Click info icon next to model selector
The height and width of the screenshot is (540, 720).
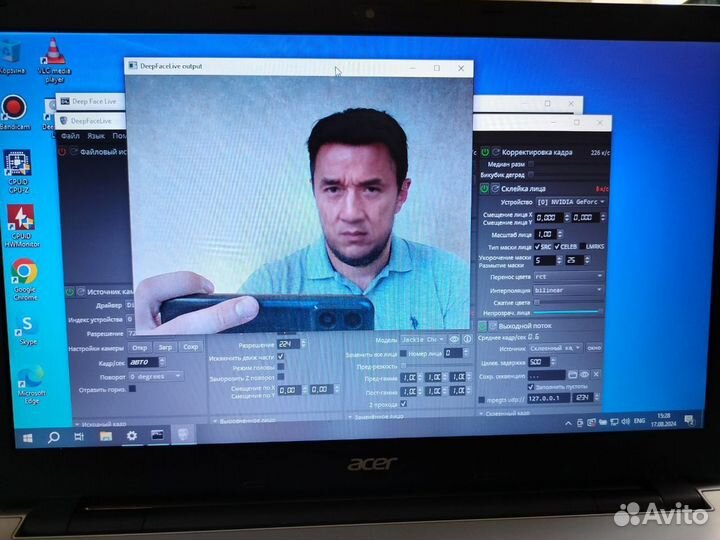(x=467, y=339)
